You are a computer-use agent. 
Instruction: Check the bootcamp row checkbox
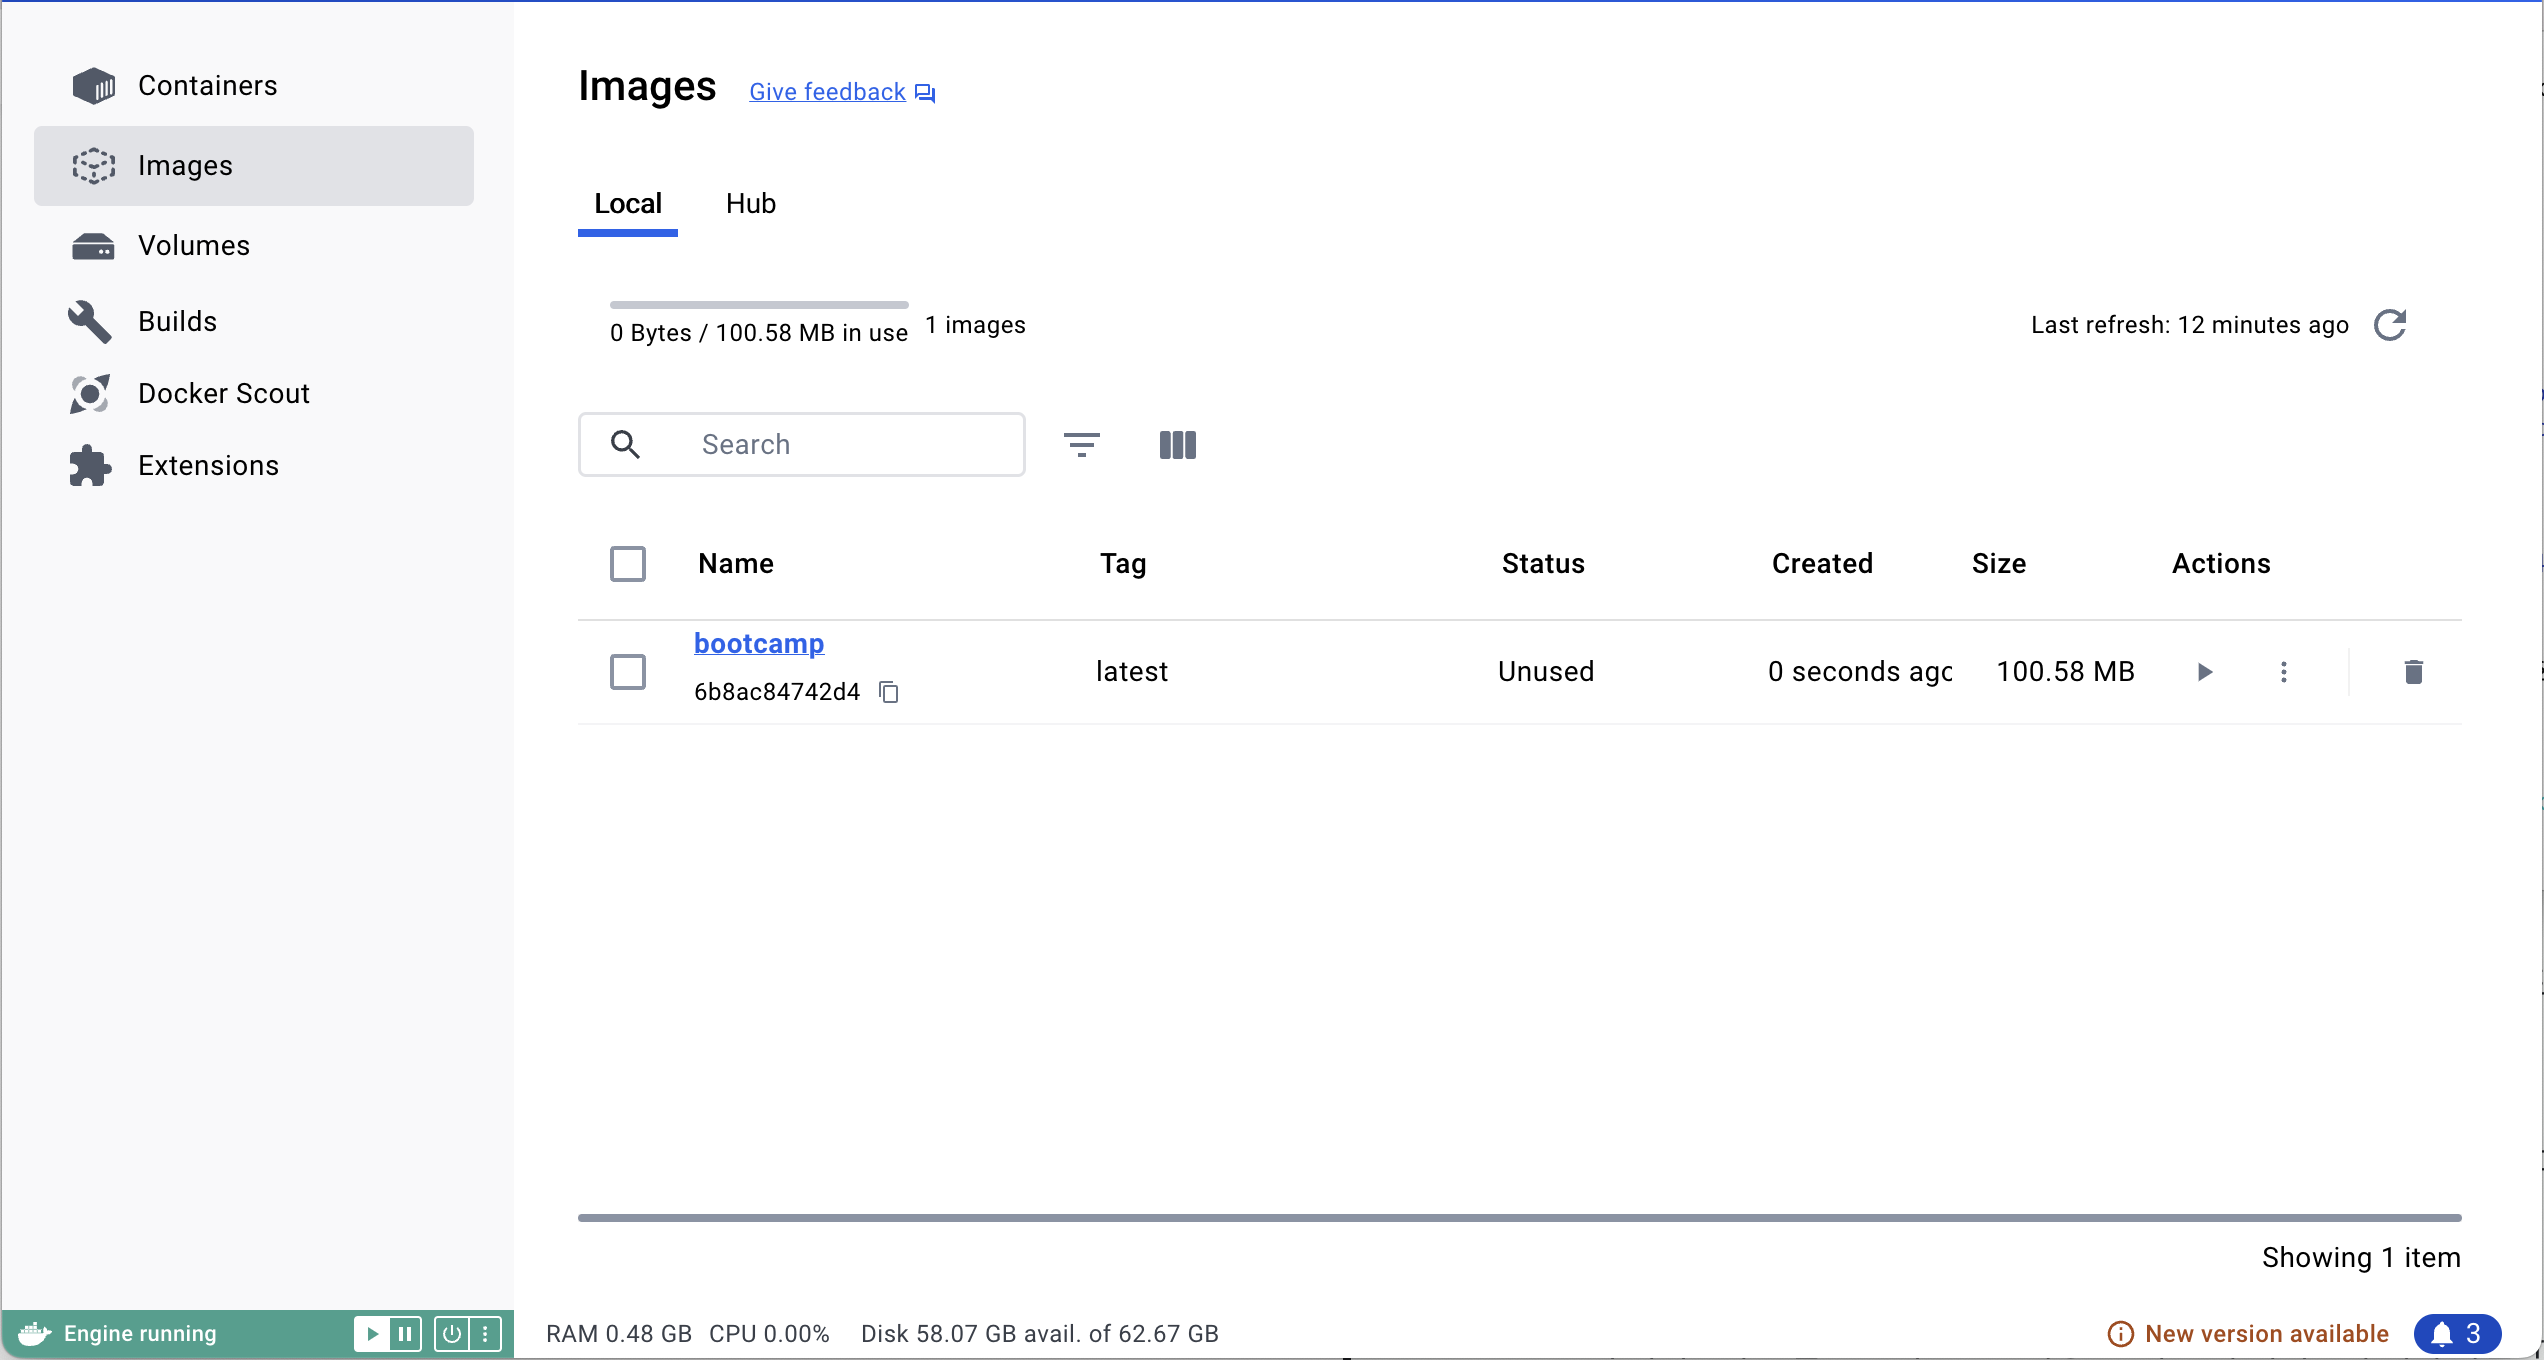click(628, 672)
